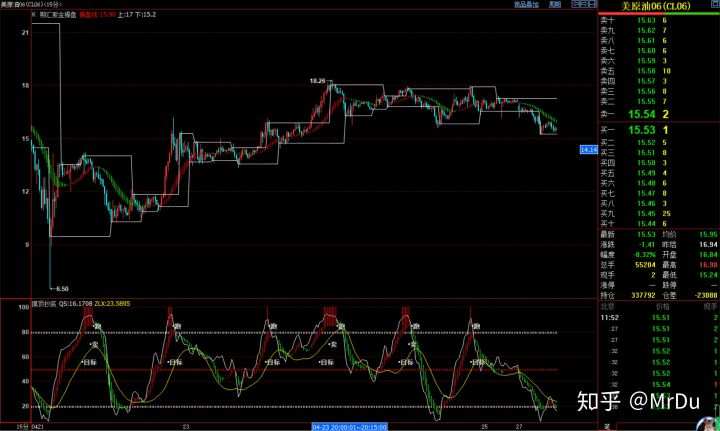Click the 18.26 high price label
The image size is (720, 431).
tap(317, 81)
